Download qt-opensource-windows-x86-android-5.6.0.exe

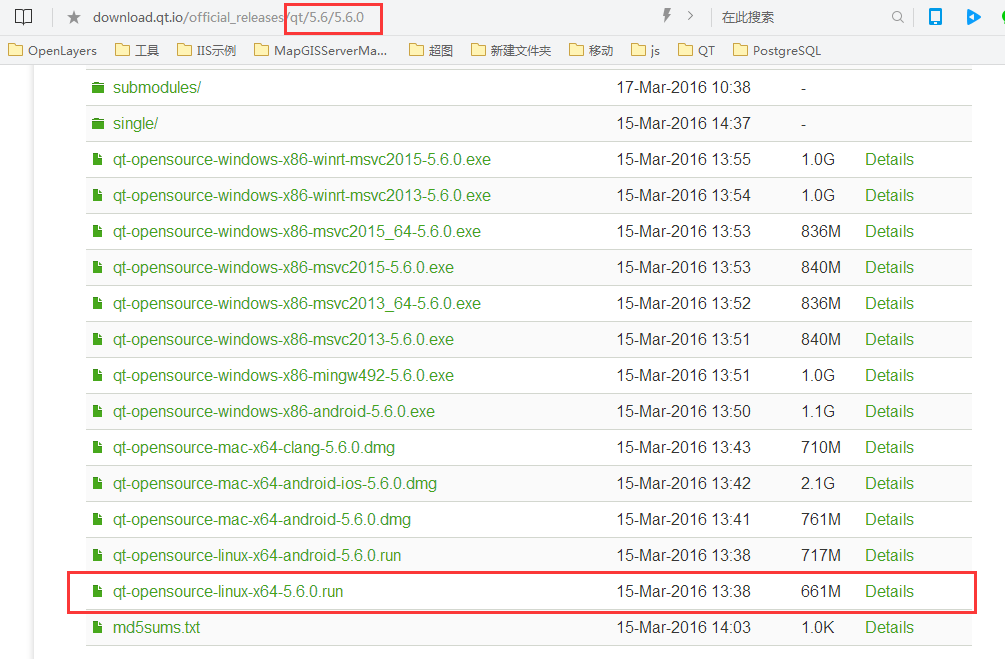coord(274,411)
